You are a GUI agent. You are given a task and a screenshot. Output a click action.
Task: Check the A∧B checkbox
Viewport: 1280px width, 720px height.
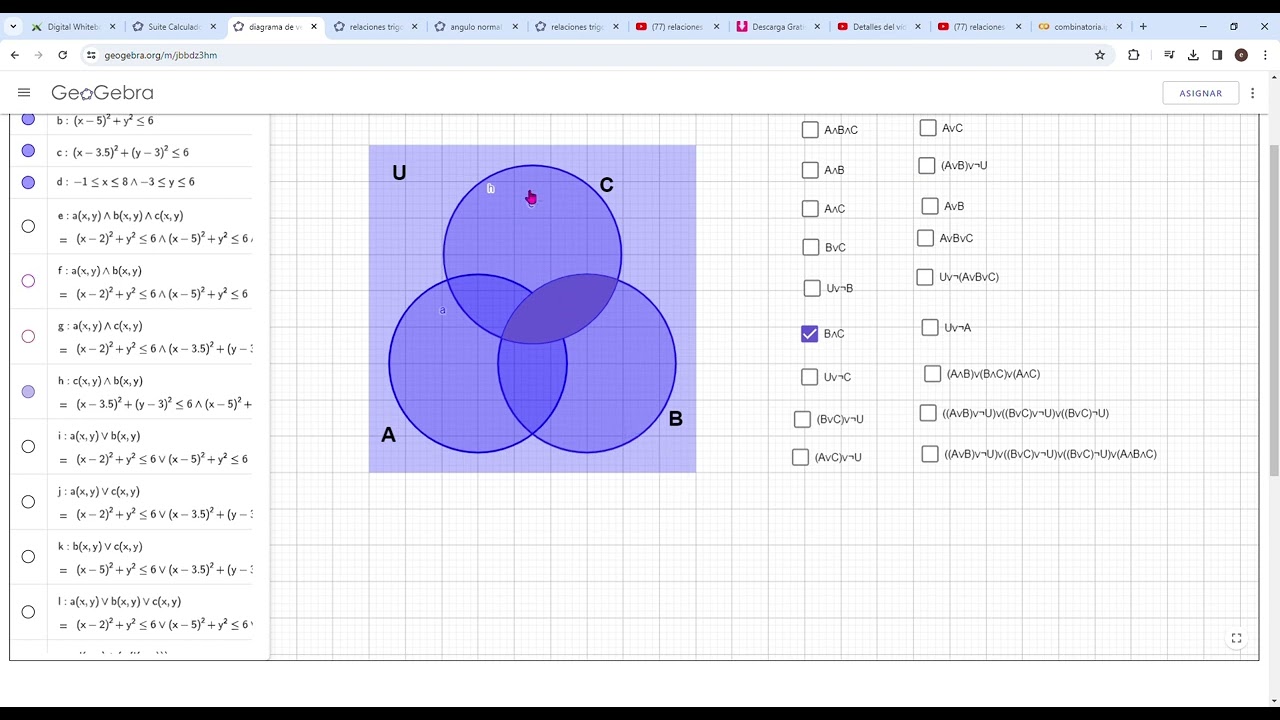coord(810,170)
